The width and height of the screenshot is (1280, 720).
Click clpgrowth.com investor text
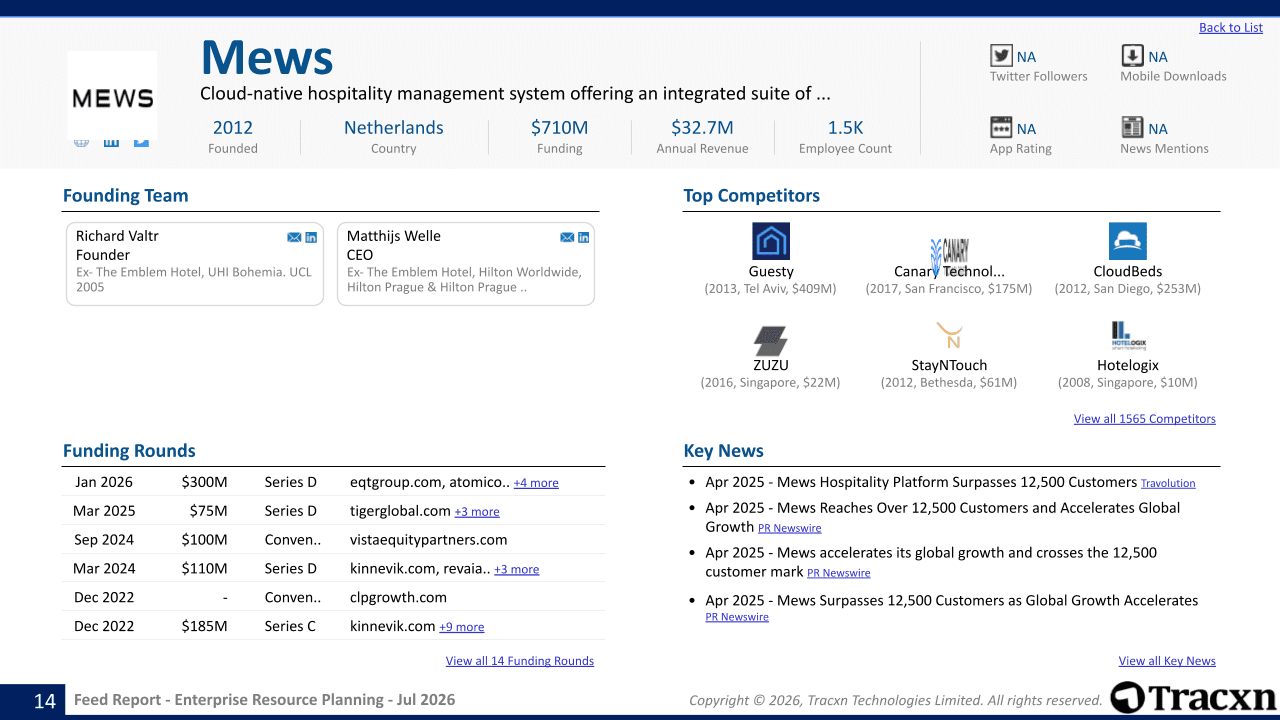pos(399,597)
